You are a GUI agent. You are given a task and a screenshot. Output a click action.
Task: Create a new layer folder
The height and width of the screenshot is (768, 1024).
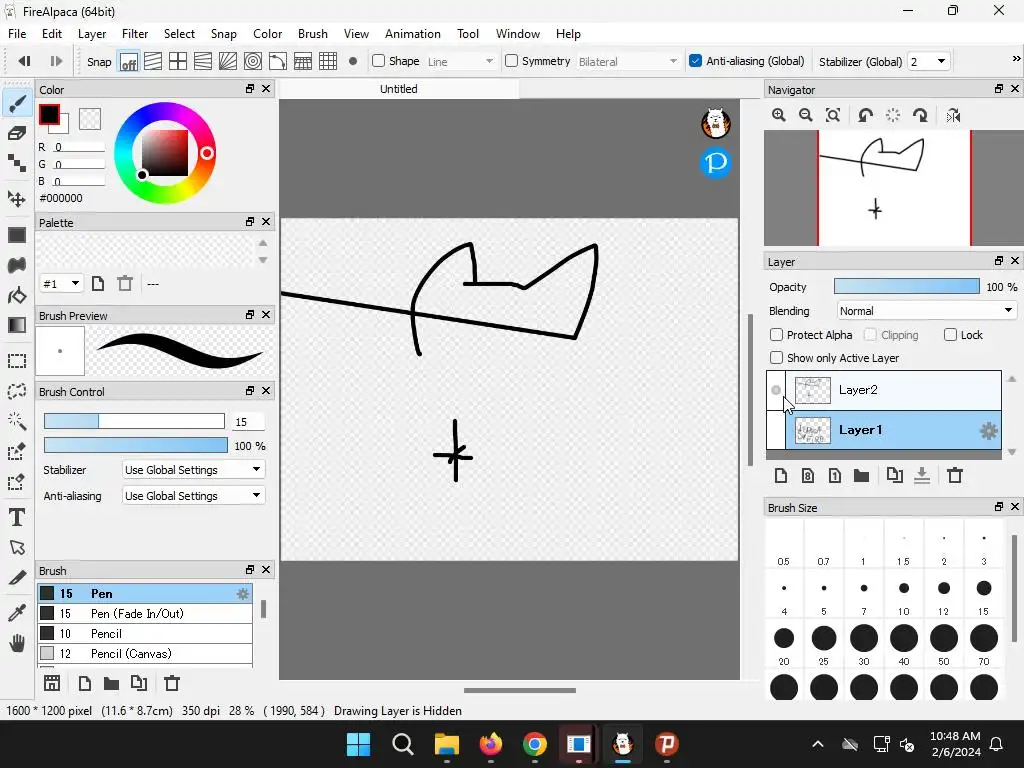861,475
